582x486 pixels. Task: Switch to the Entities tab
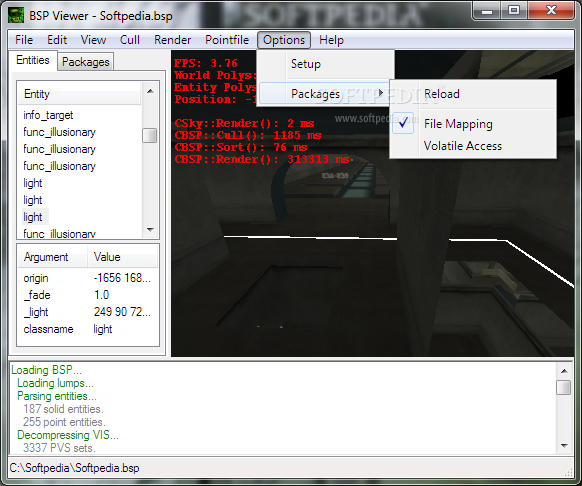coord(33,60)
